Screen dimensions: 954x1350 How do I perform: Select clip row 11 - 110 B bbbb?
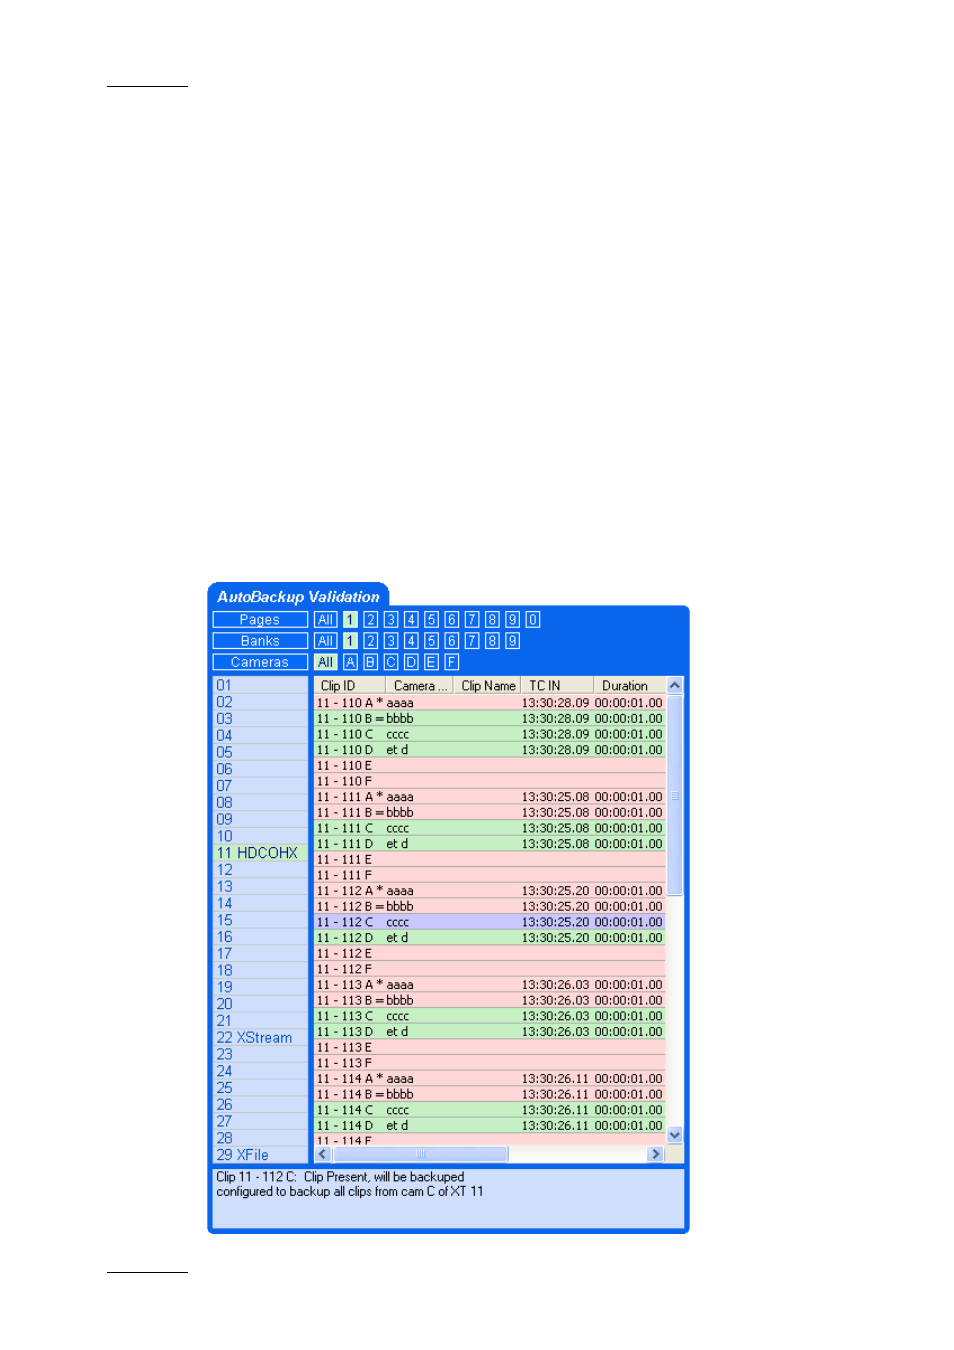point(490,719)
